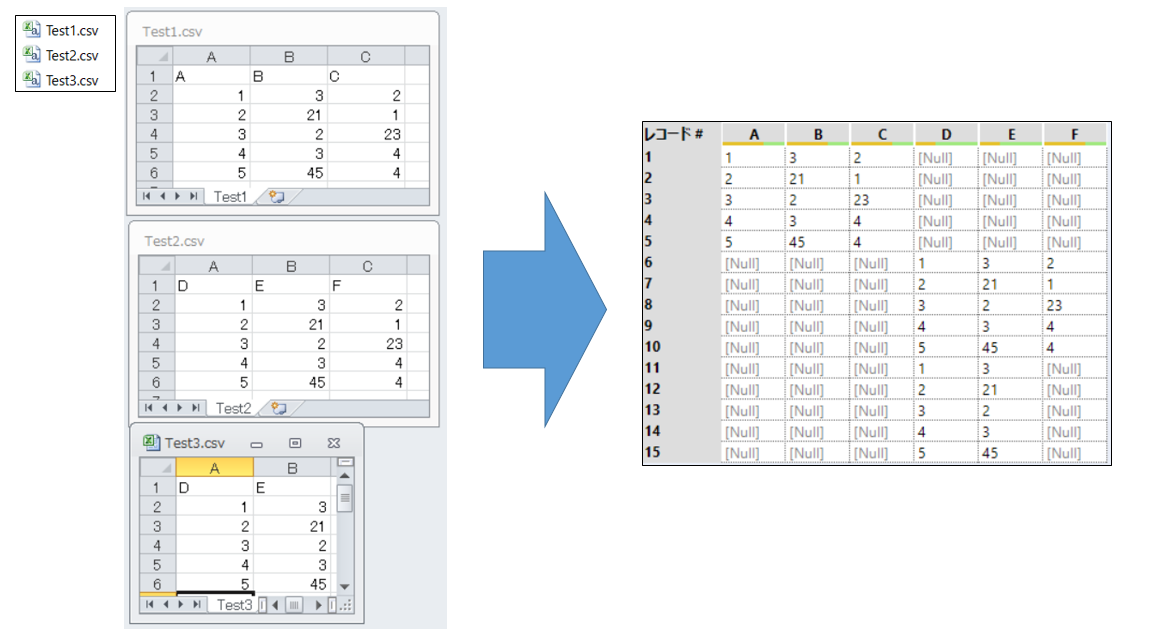Viewport: 1161px width, 641px height.
Task: Click the Test1.csv file icon
Action: click(x=31, y=30)
